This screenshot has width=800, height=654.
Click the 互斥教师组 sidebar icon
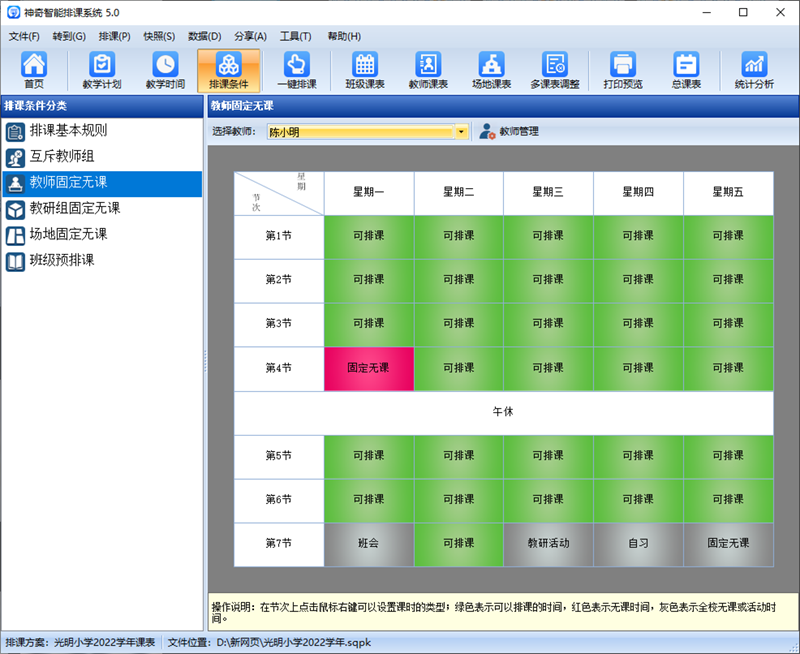[x=15, y=158]
